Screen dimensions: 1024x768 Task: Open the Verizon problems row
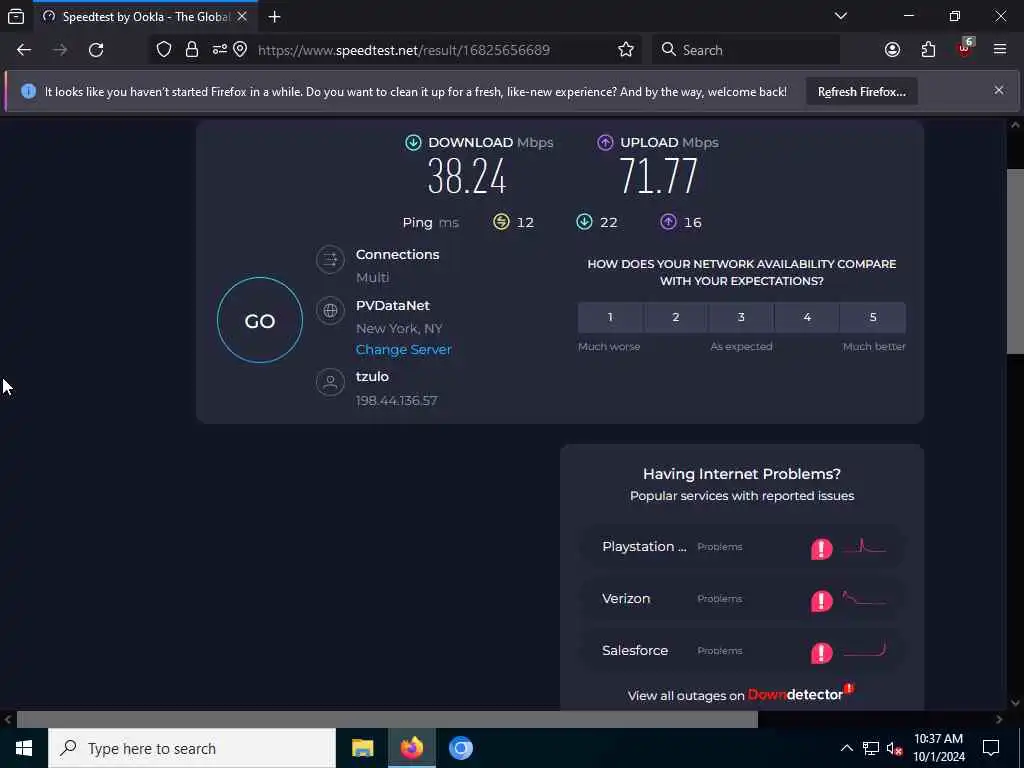(x=742, y=599)
